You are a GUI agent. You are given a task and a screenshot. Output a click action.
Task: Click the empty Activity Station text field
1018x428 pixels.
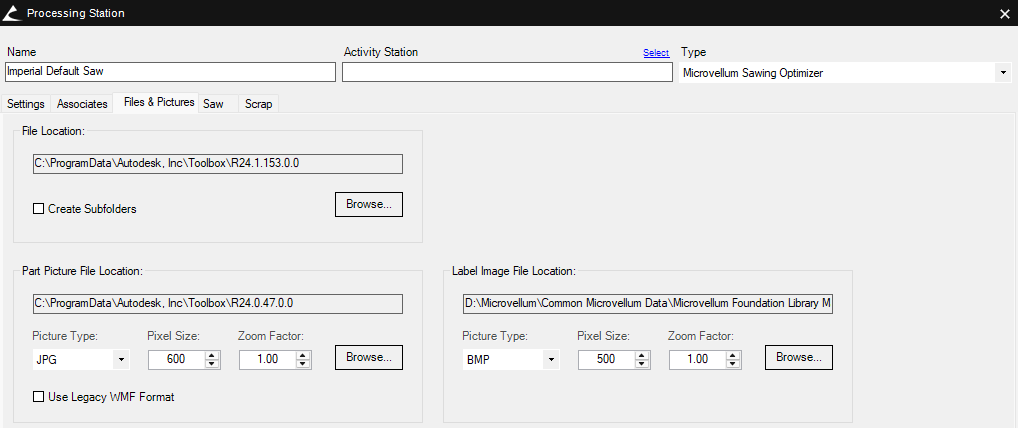pos(507,72)
